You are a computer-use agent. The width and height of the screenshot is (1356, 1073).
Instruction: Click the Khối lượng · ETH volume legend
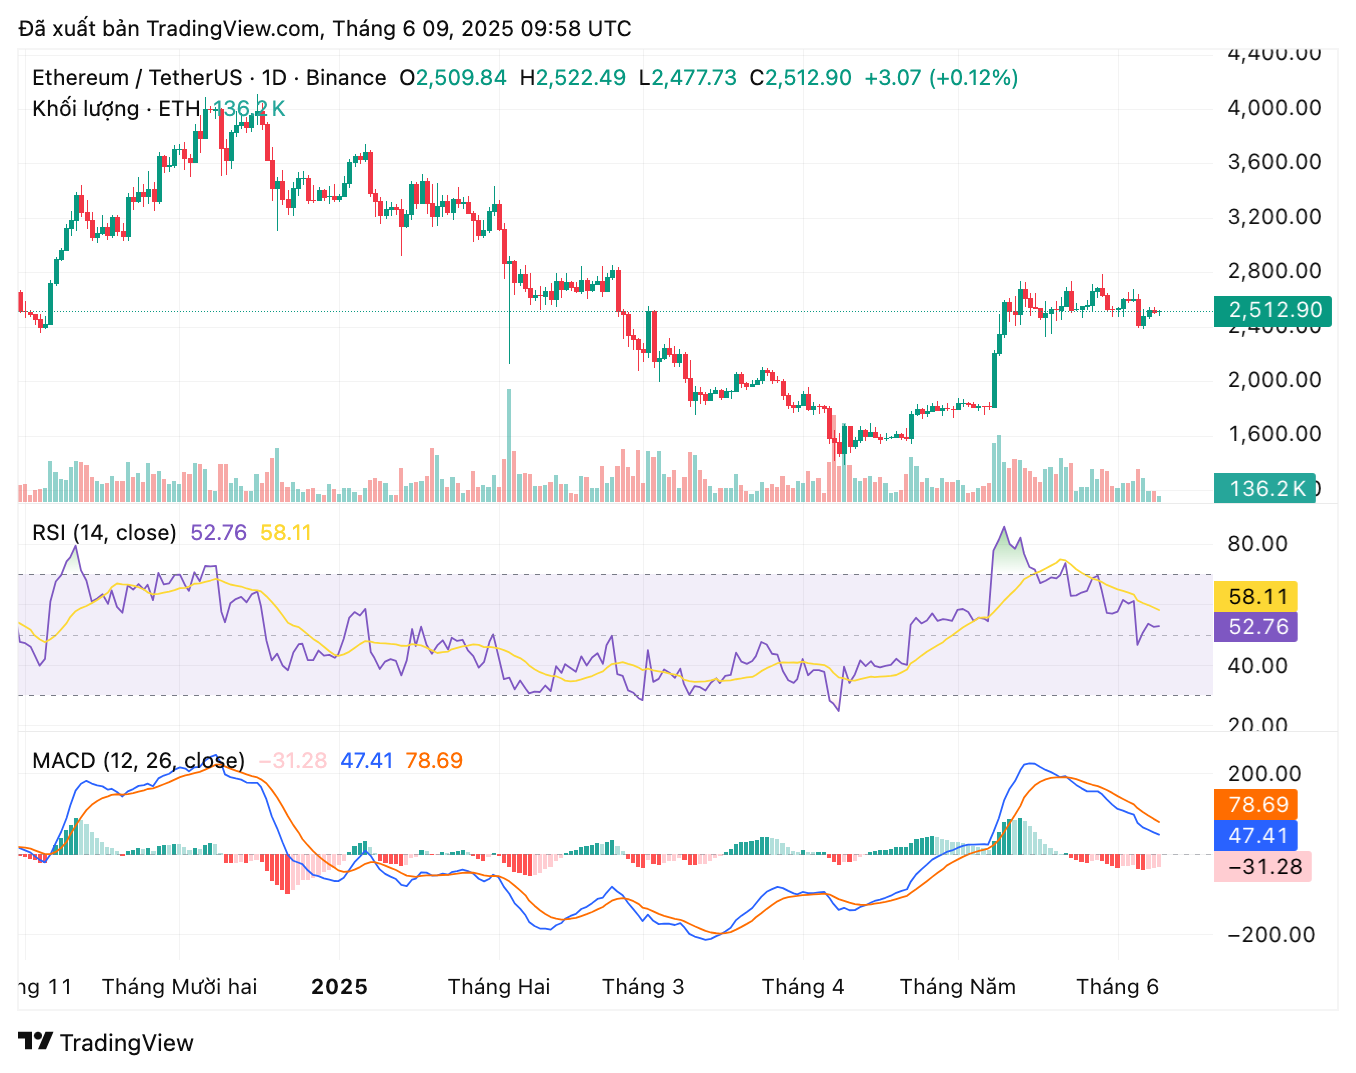[115, 108]
